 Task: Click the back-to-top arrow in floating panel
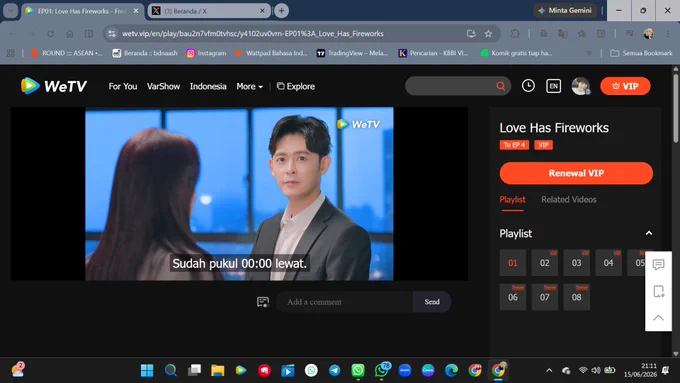coord(658,318)
